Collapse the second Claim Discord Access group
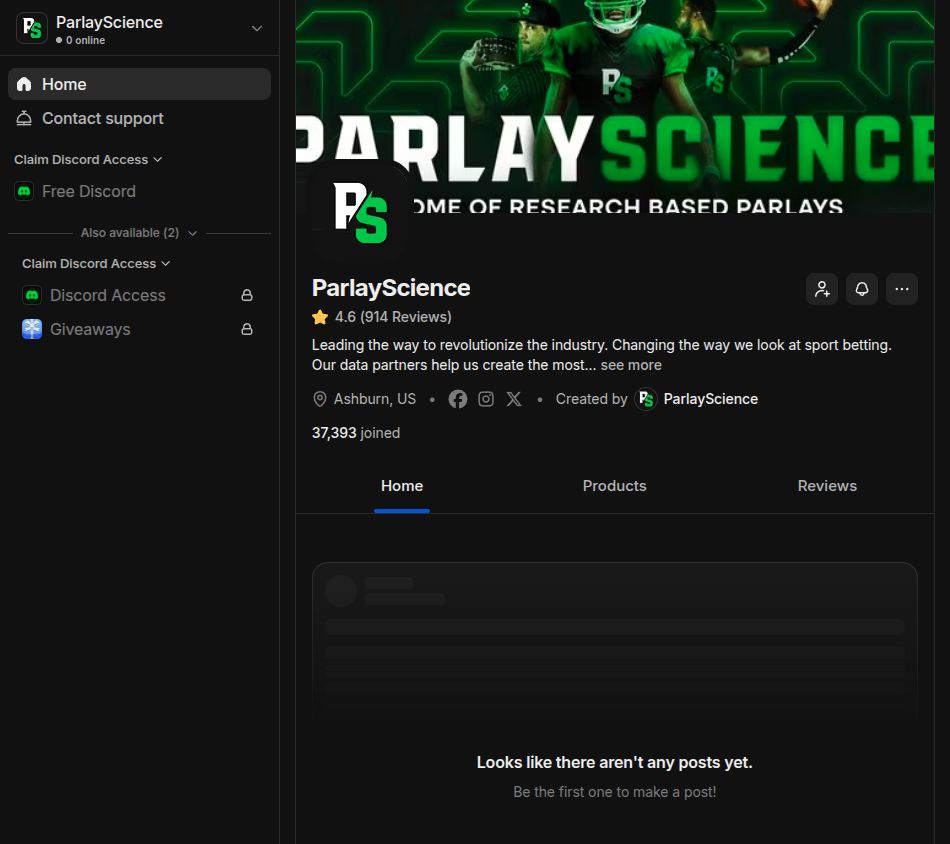950x844 pixels. (x=96, y=264)
